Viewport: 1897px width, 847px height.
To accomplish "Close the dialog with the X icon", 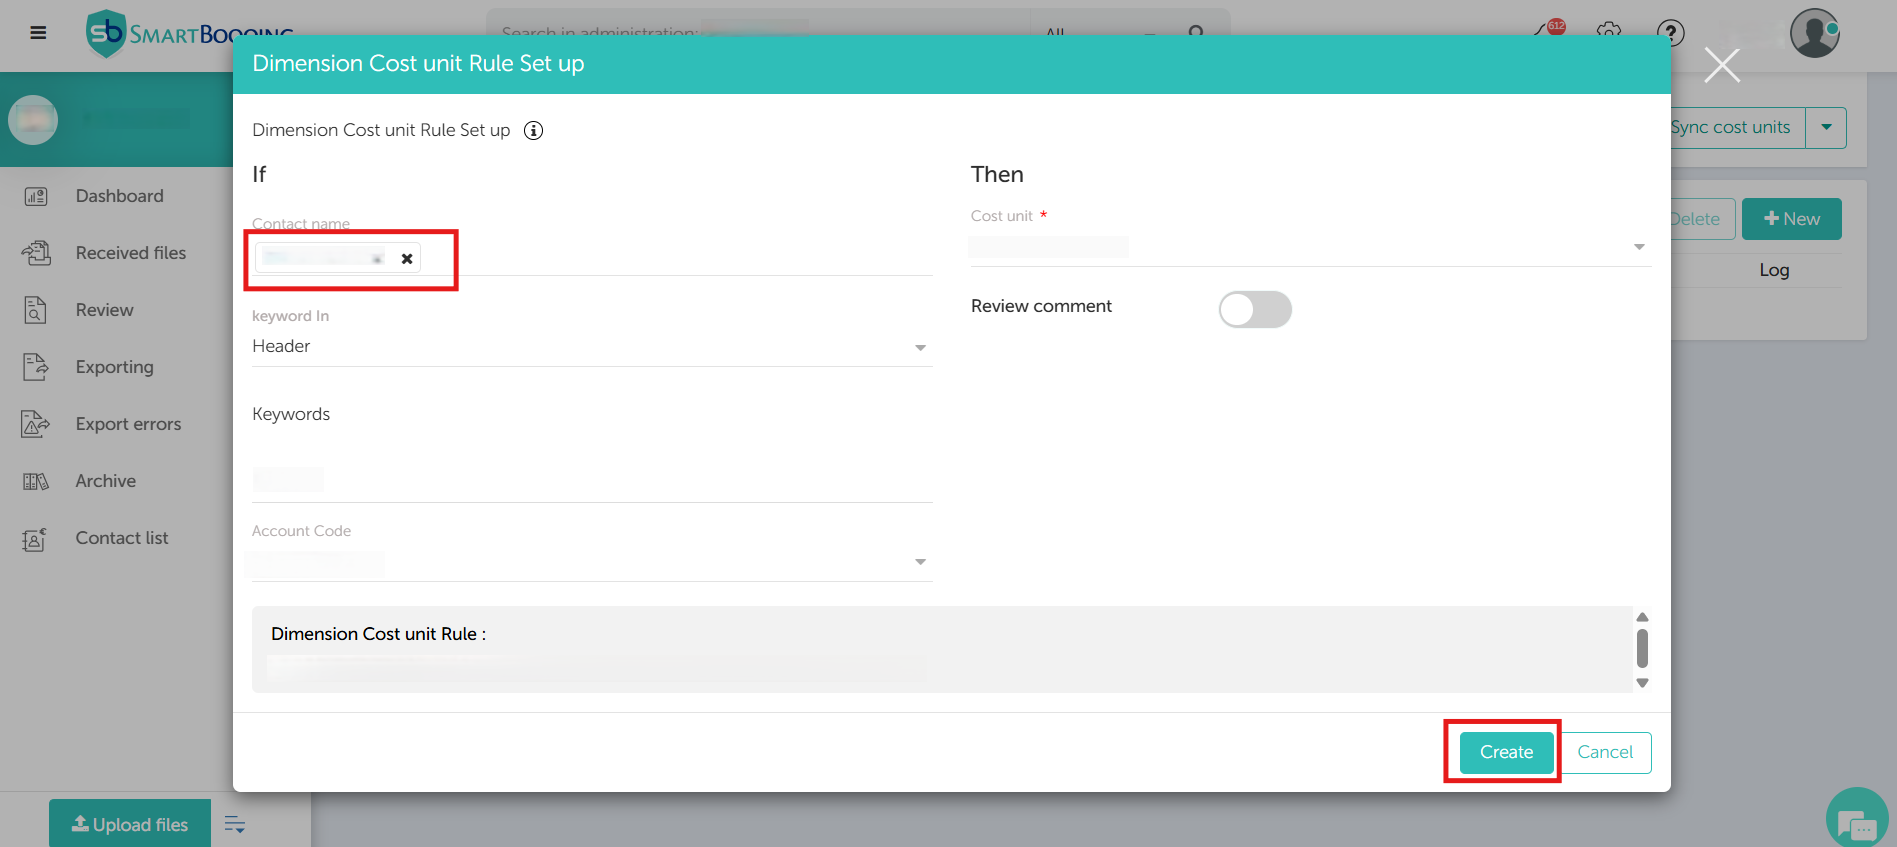I will point(1722,66).
